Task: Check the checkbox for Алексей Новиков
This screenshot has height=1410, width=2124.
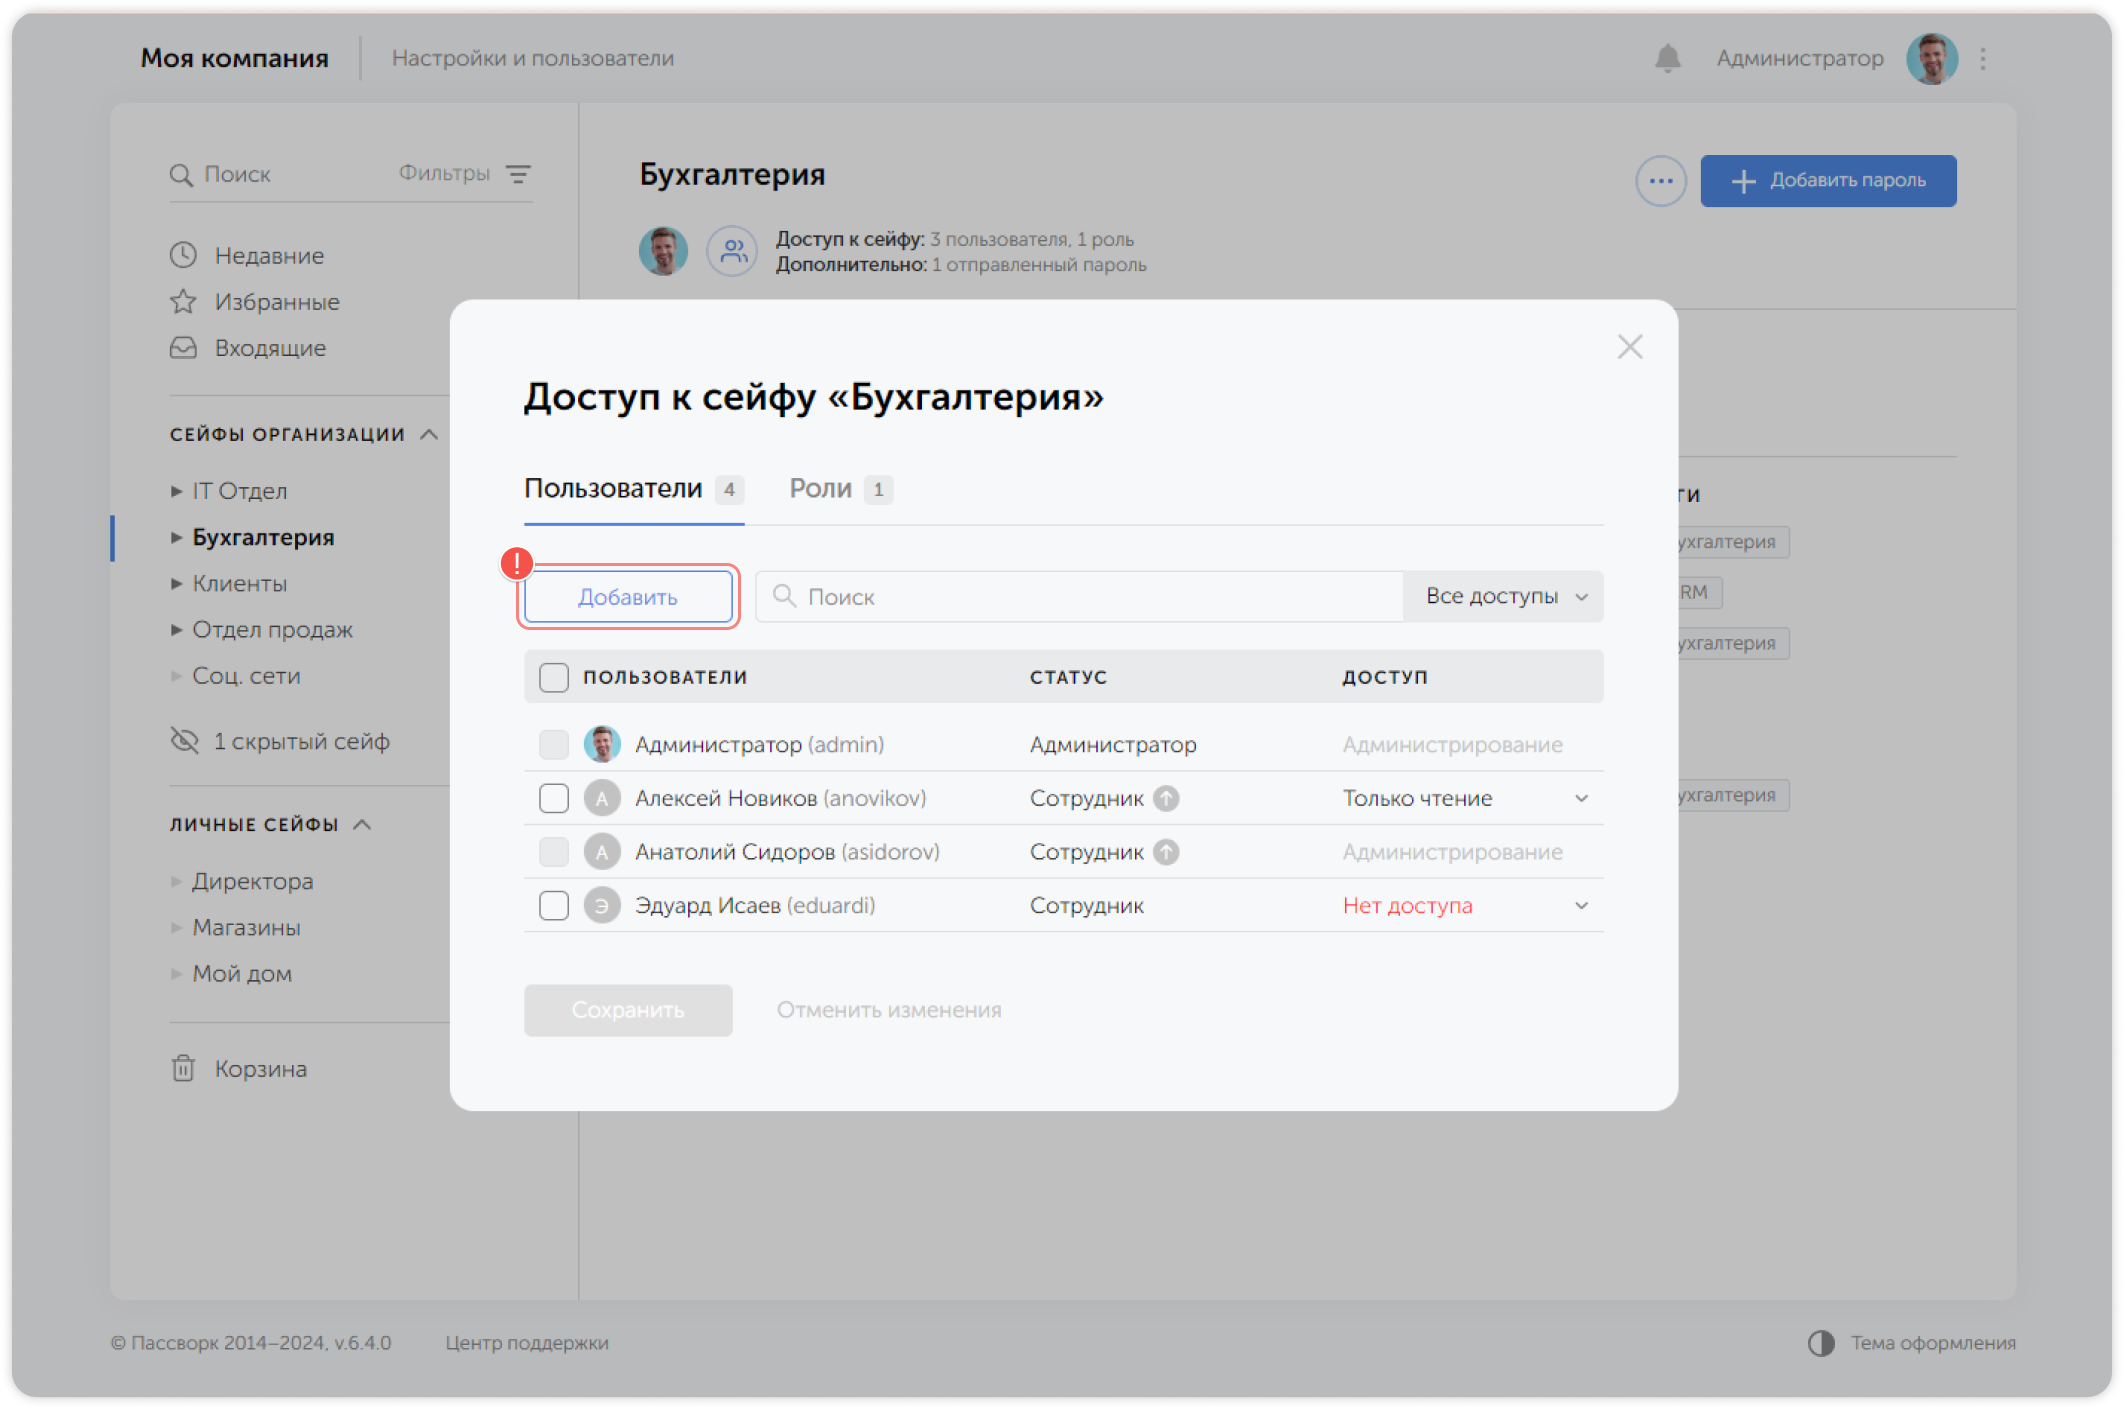Action: 553,798
